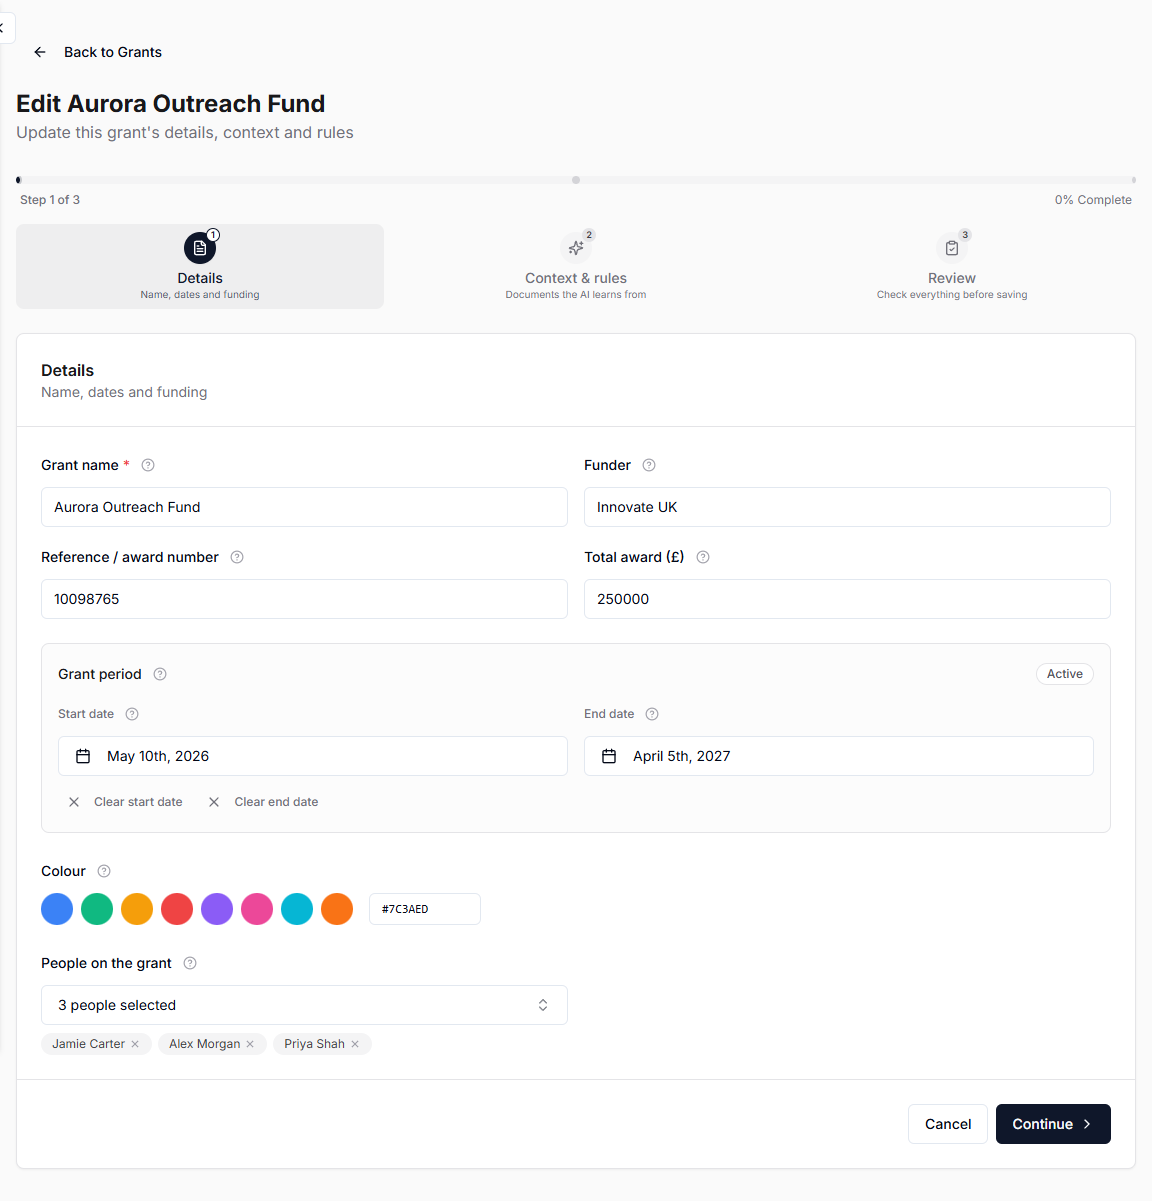Click the Continue button
Viewport: 1152px width, 1201px height.
pos(1053,1124)
